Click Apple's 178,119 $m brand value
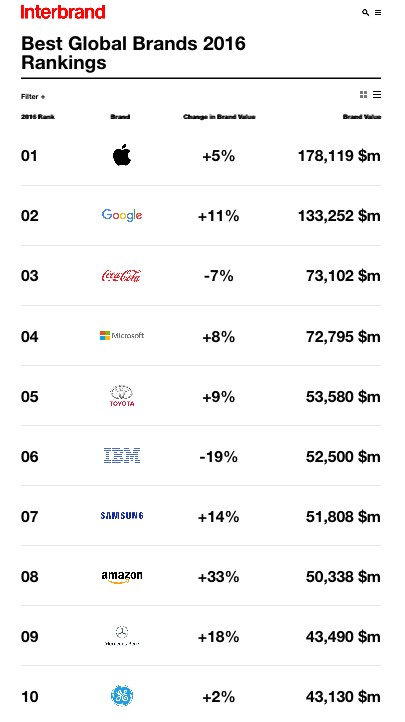Viewport: 405px width, 722px height. coord(339,156)
